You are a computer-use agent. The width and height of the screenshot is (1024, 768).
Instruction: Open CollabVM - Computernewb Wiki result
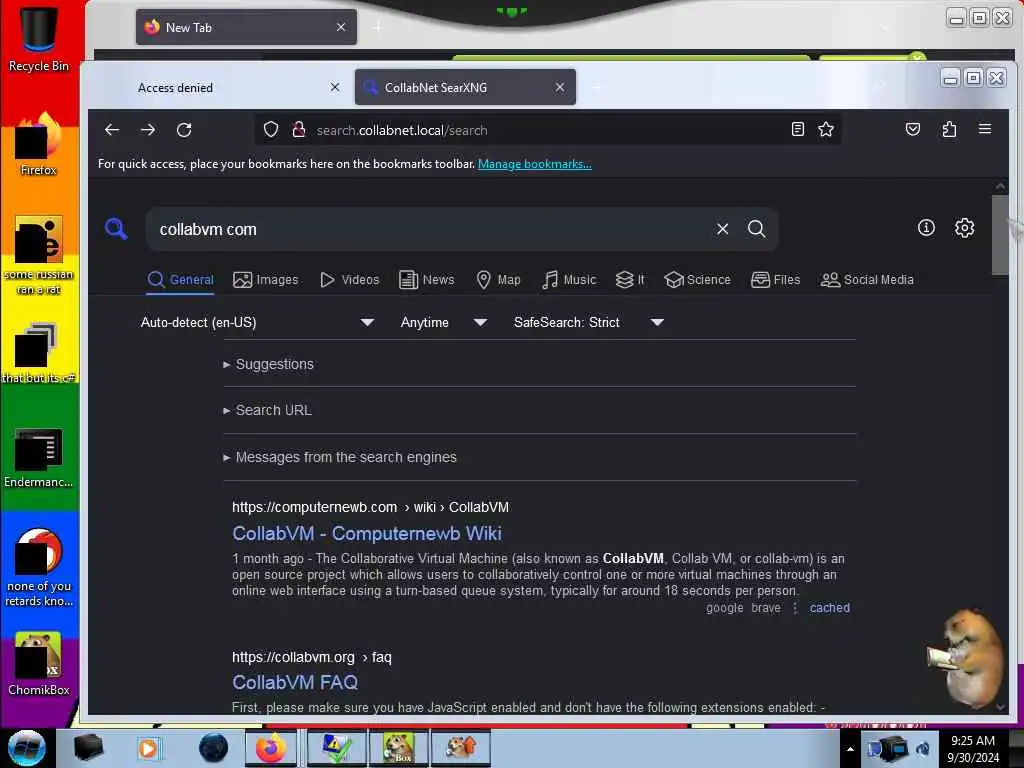367,533
